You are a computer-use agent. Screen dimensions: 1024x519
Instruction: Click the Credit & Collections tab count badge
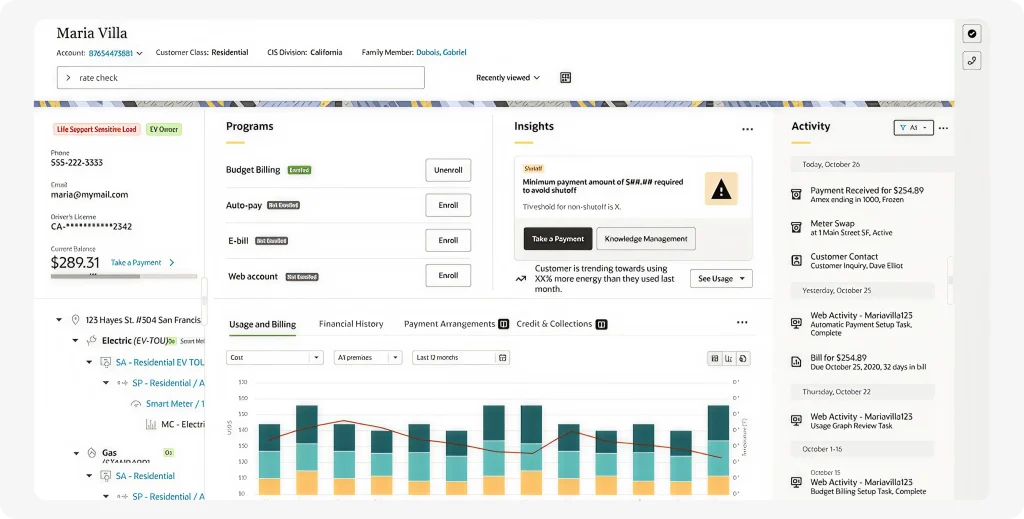click(x=601, y=324)
